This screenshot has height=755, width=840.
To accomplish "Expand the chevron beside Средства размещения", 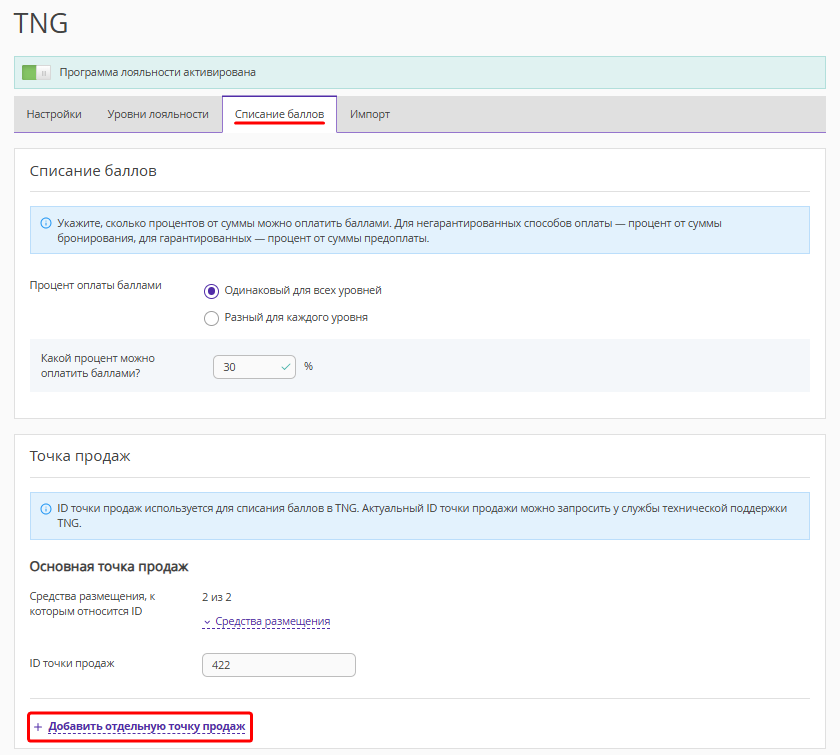I will pos(207,622).
